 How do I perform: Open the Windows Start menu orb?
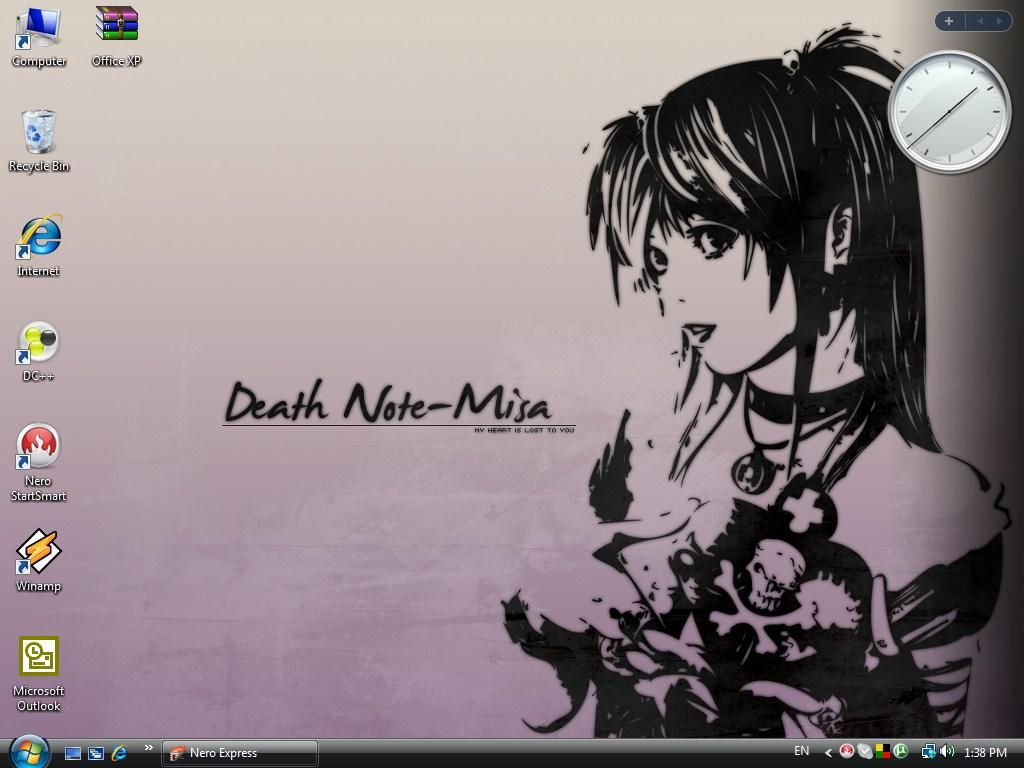pyautogui.click(x=28, y=752)
